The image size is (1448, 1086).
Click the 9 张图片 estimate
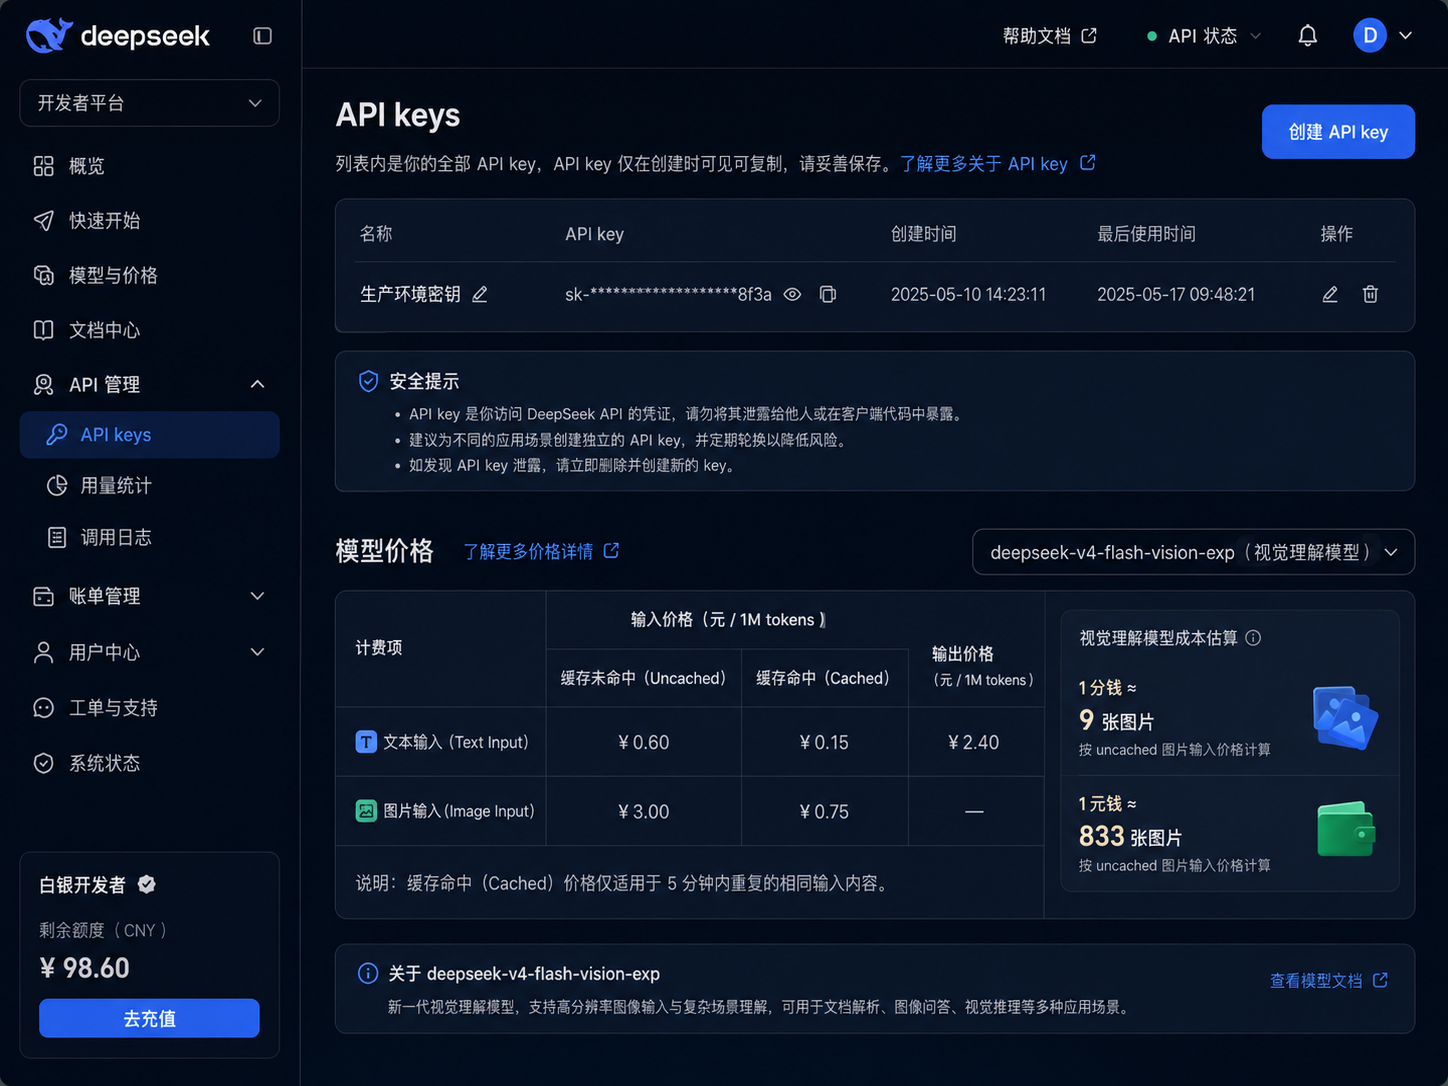[1116, 720]
